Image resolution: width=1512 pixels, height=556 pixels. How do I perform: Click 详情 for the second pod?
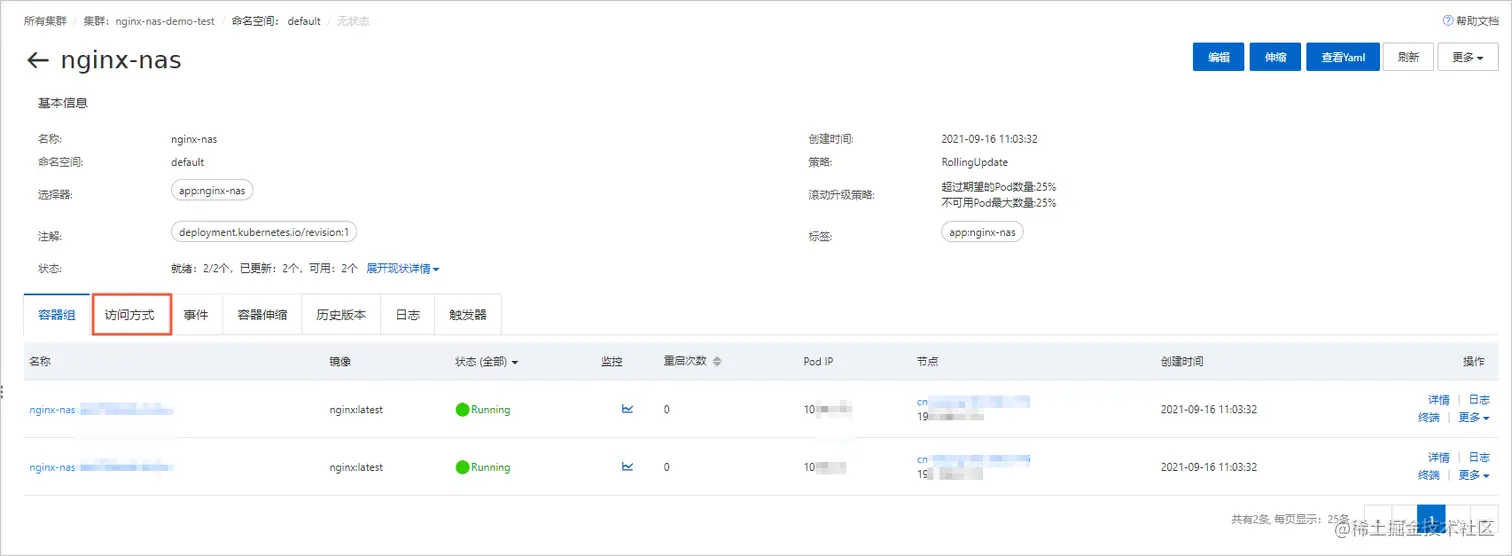1438,457
